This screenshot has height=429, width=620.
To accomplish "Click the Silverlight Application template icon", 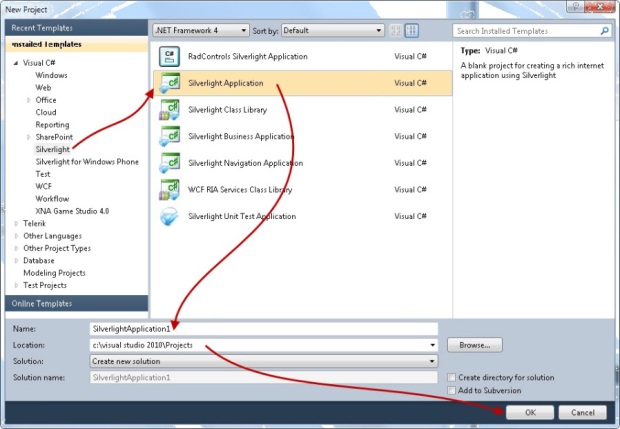I will point(169,83).
